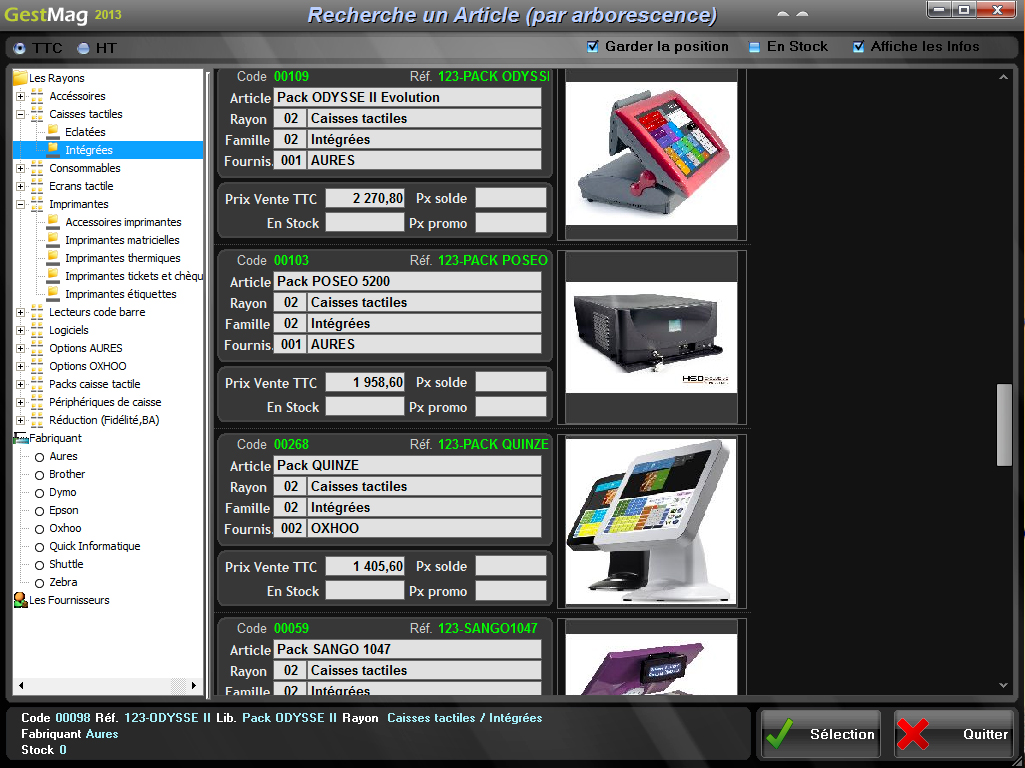The width and height of the screenshot is (1025, 768).
Task: Click the Lecteurs code barre category icon
Action: (37, 312)
